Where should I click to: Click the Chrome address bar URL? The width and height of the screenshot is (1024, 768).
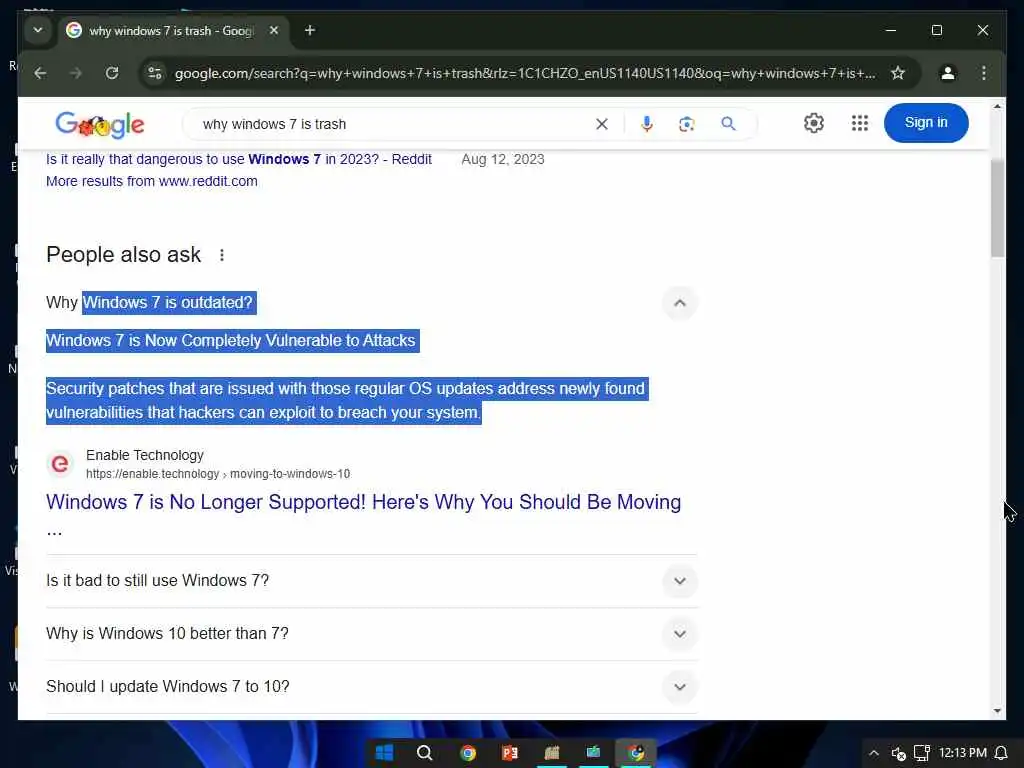[x=525, y=73]
